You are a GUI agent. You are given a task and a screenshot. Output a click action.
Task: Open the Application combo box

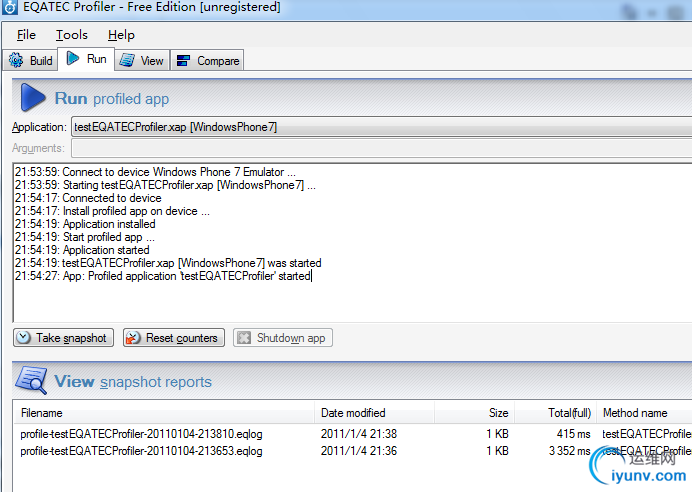point(381,127)
